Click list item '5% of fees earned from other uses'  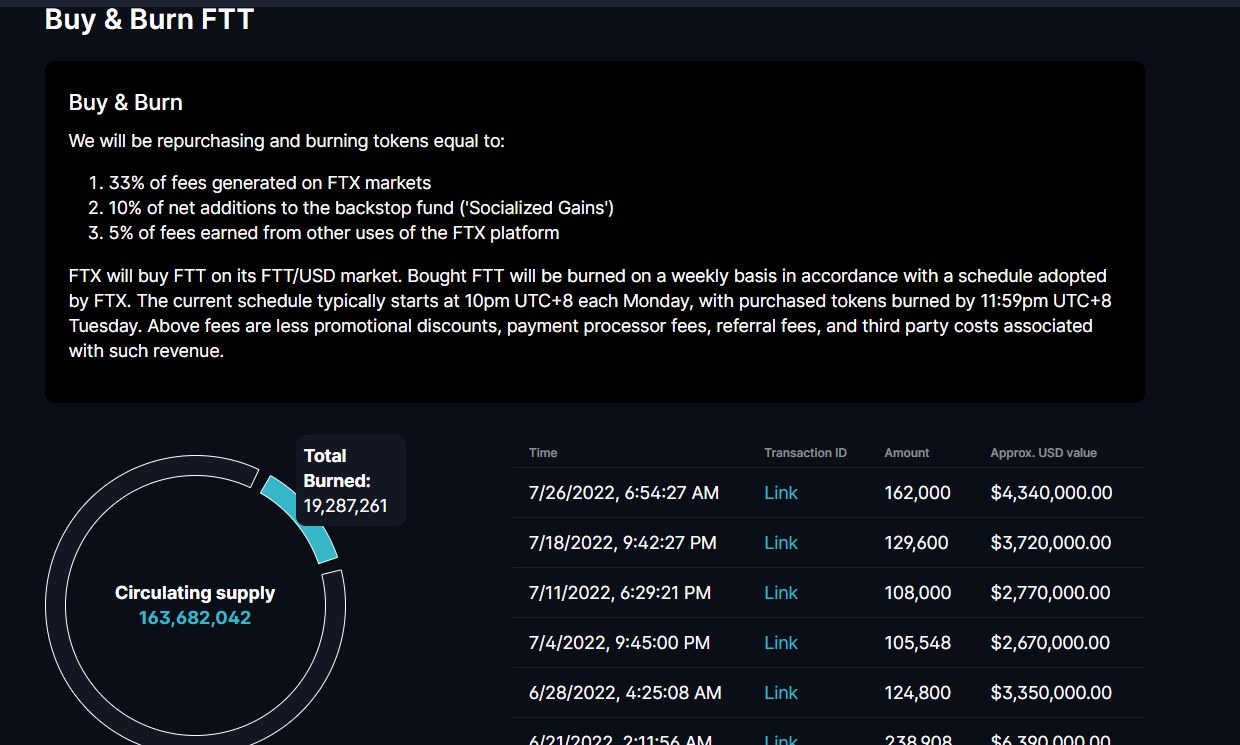[334, 233]
